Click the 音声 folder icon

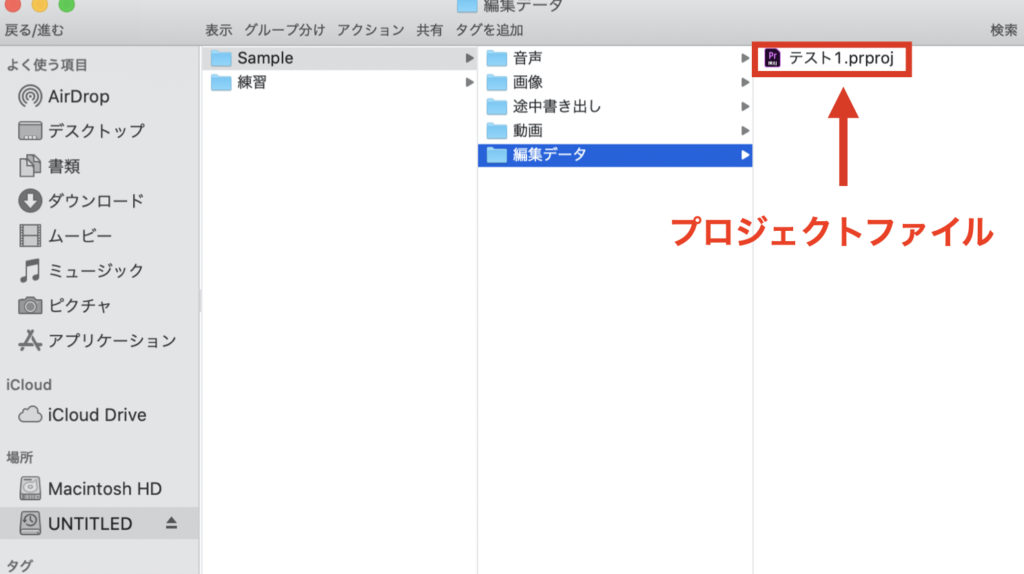click(x=496, y=58)
